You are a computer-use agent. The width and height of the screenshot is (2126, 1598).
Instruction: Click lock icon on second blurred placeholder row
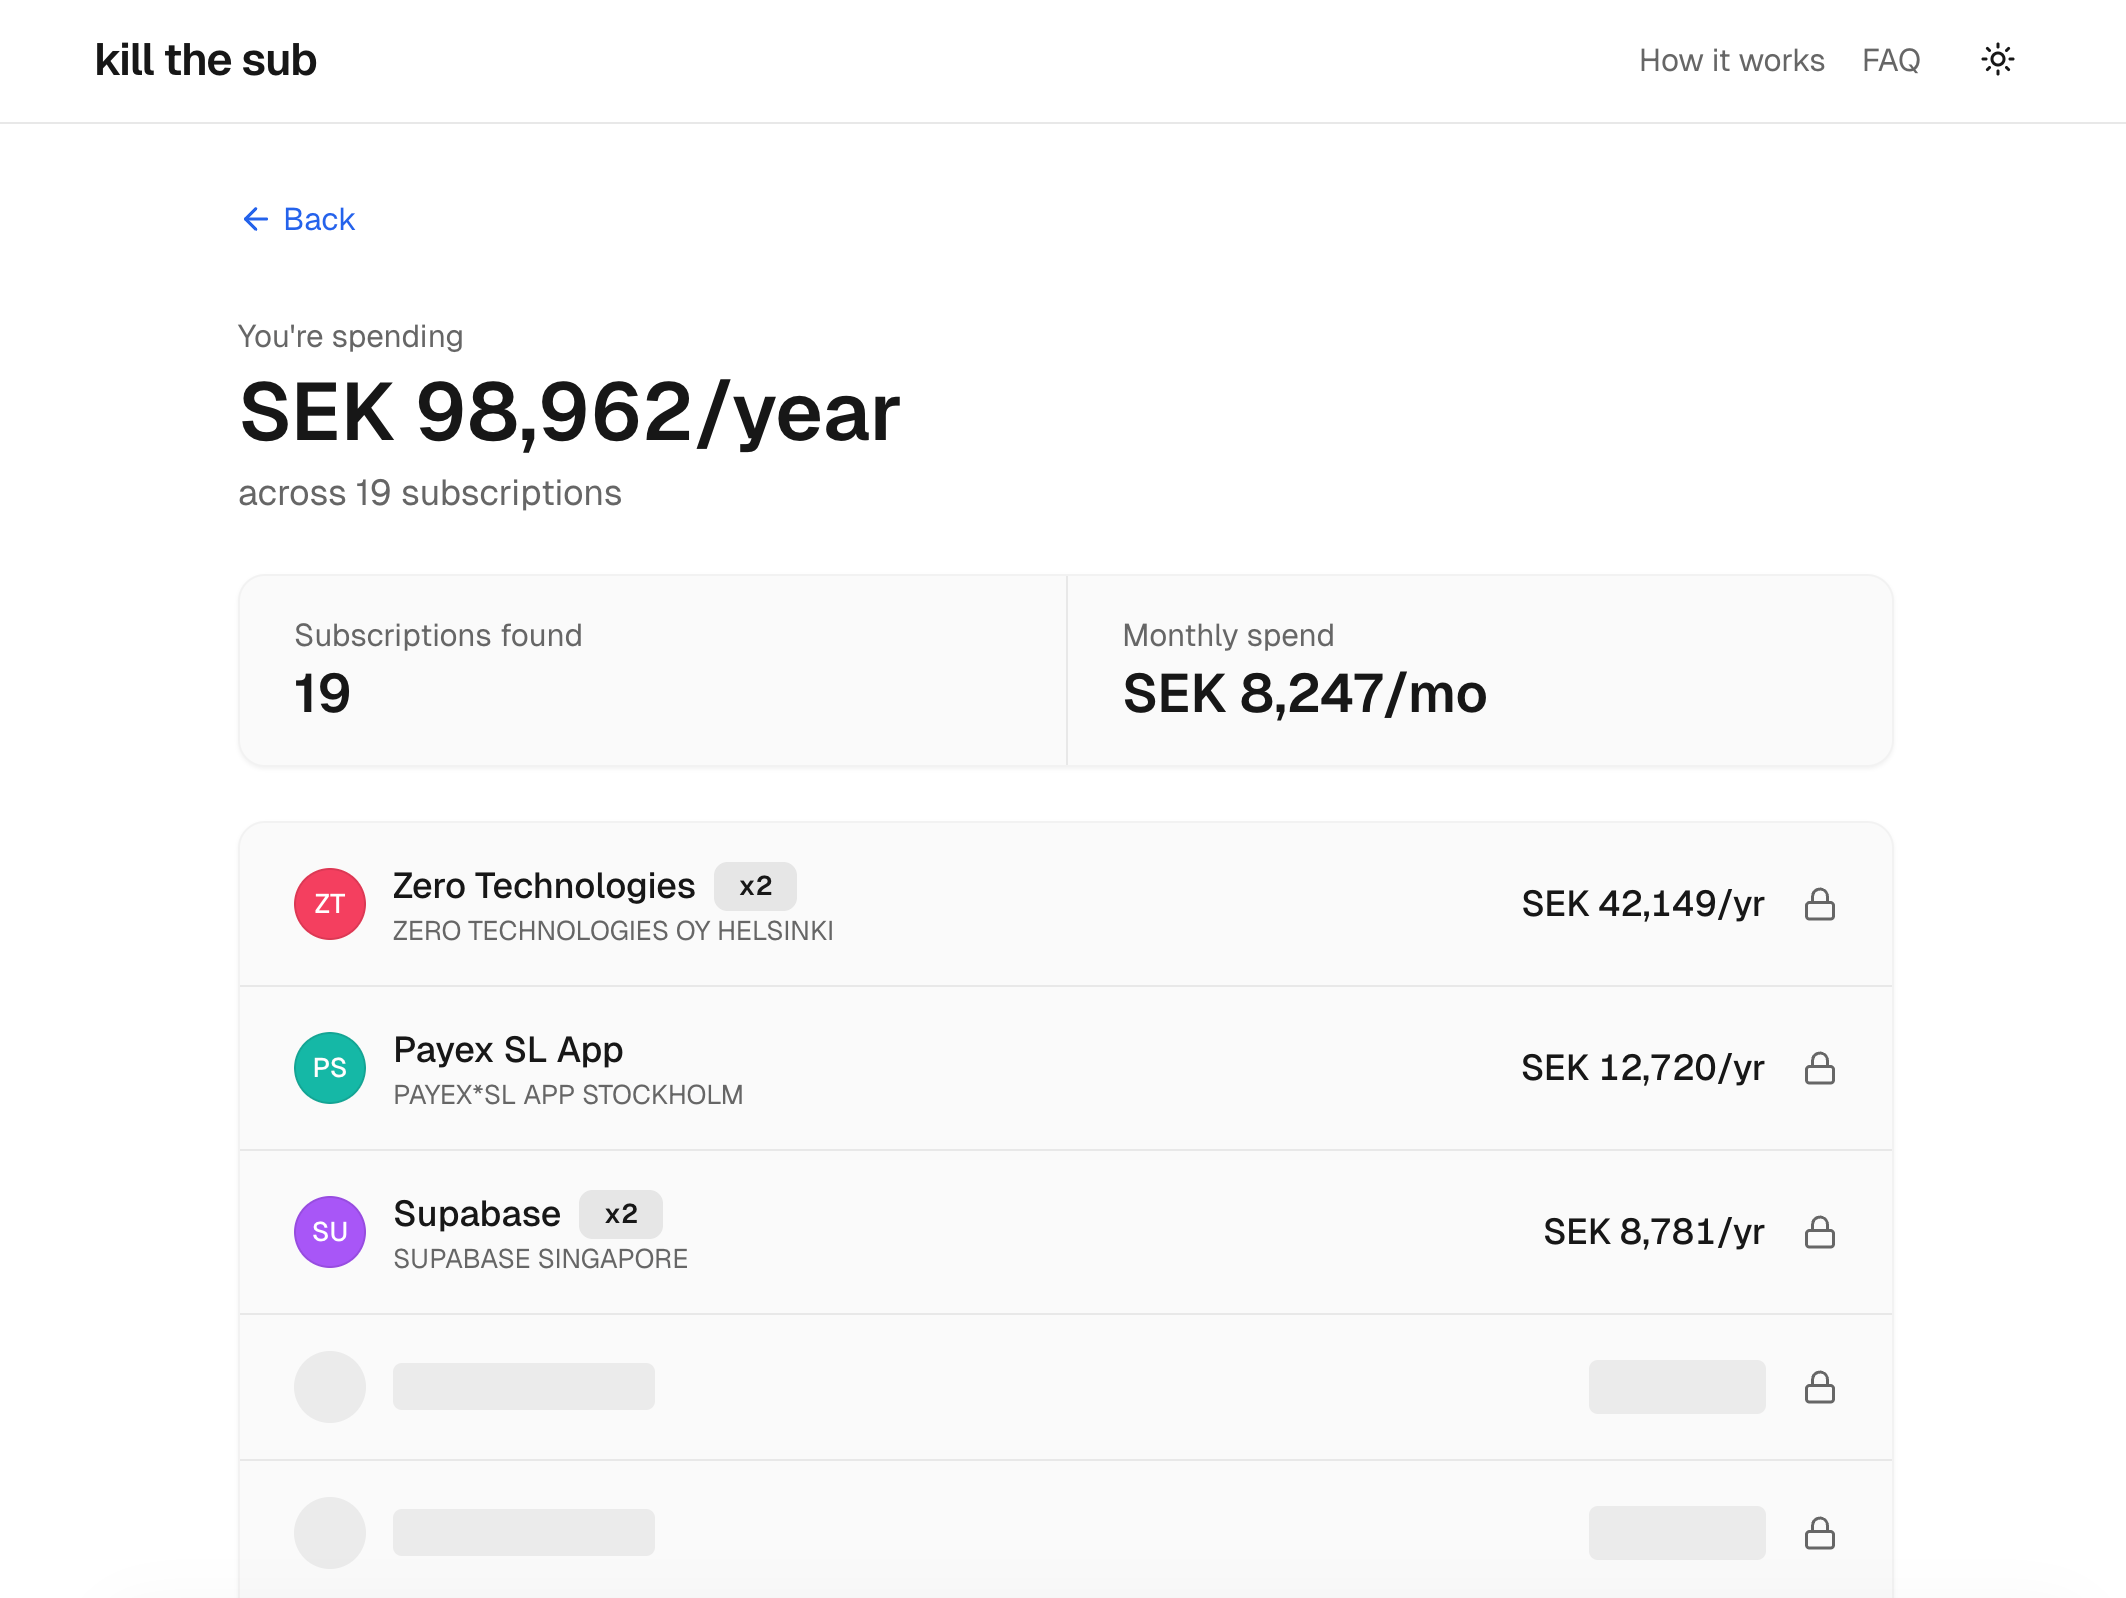(x=1819, y=1533)
